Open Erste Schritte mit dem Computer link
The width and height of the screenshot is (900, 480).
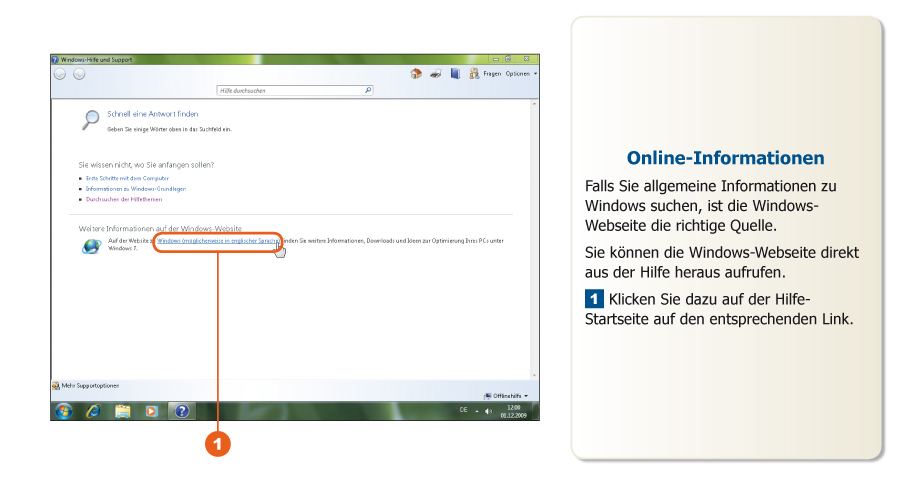(127, 178)
